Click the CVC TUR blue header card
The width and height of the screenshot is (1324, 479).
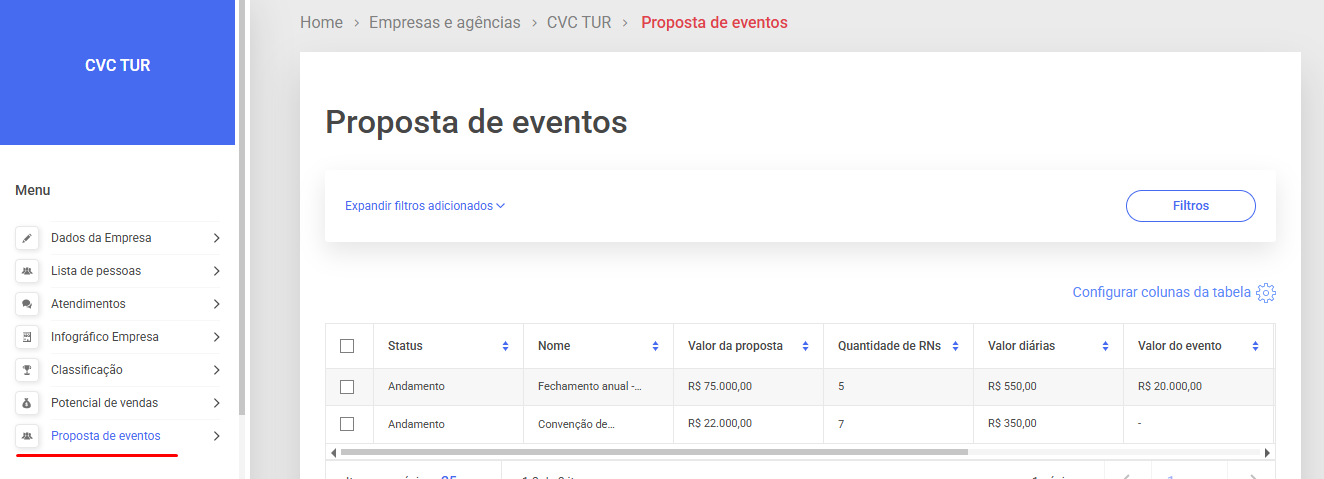pos(117,72)
